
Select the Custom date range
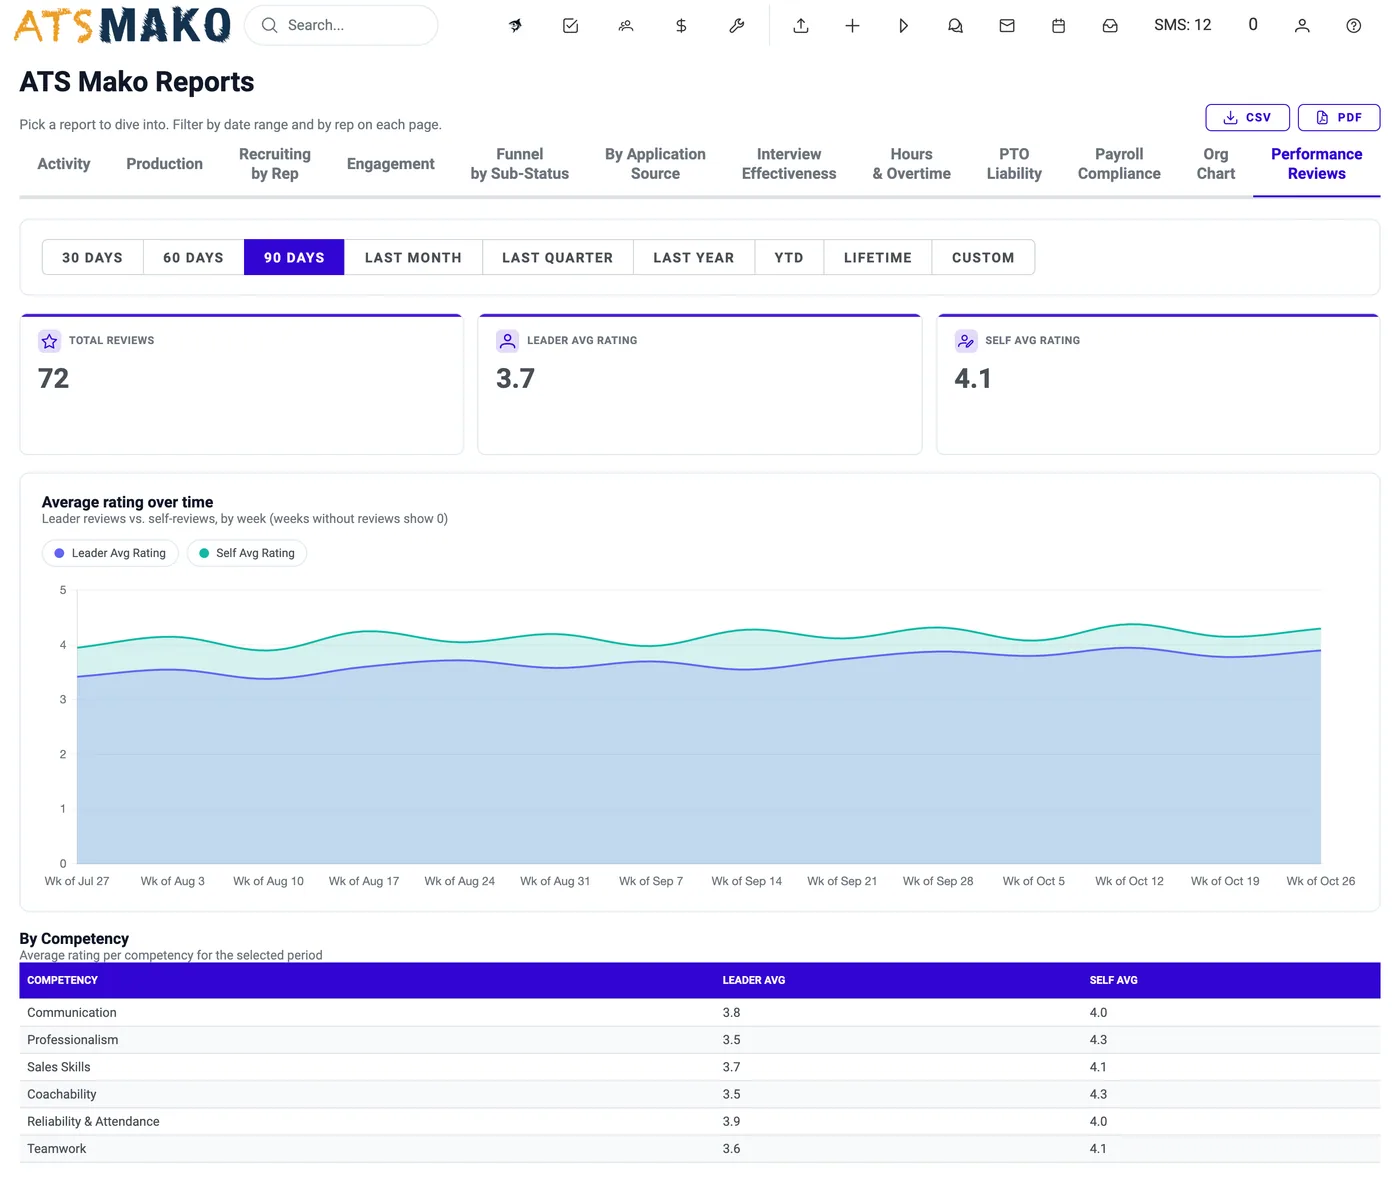tap(983, 257)
